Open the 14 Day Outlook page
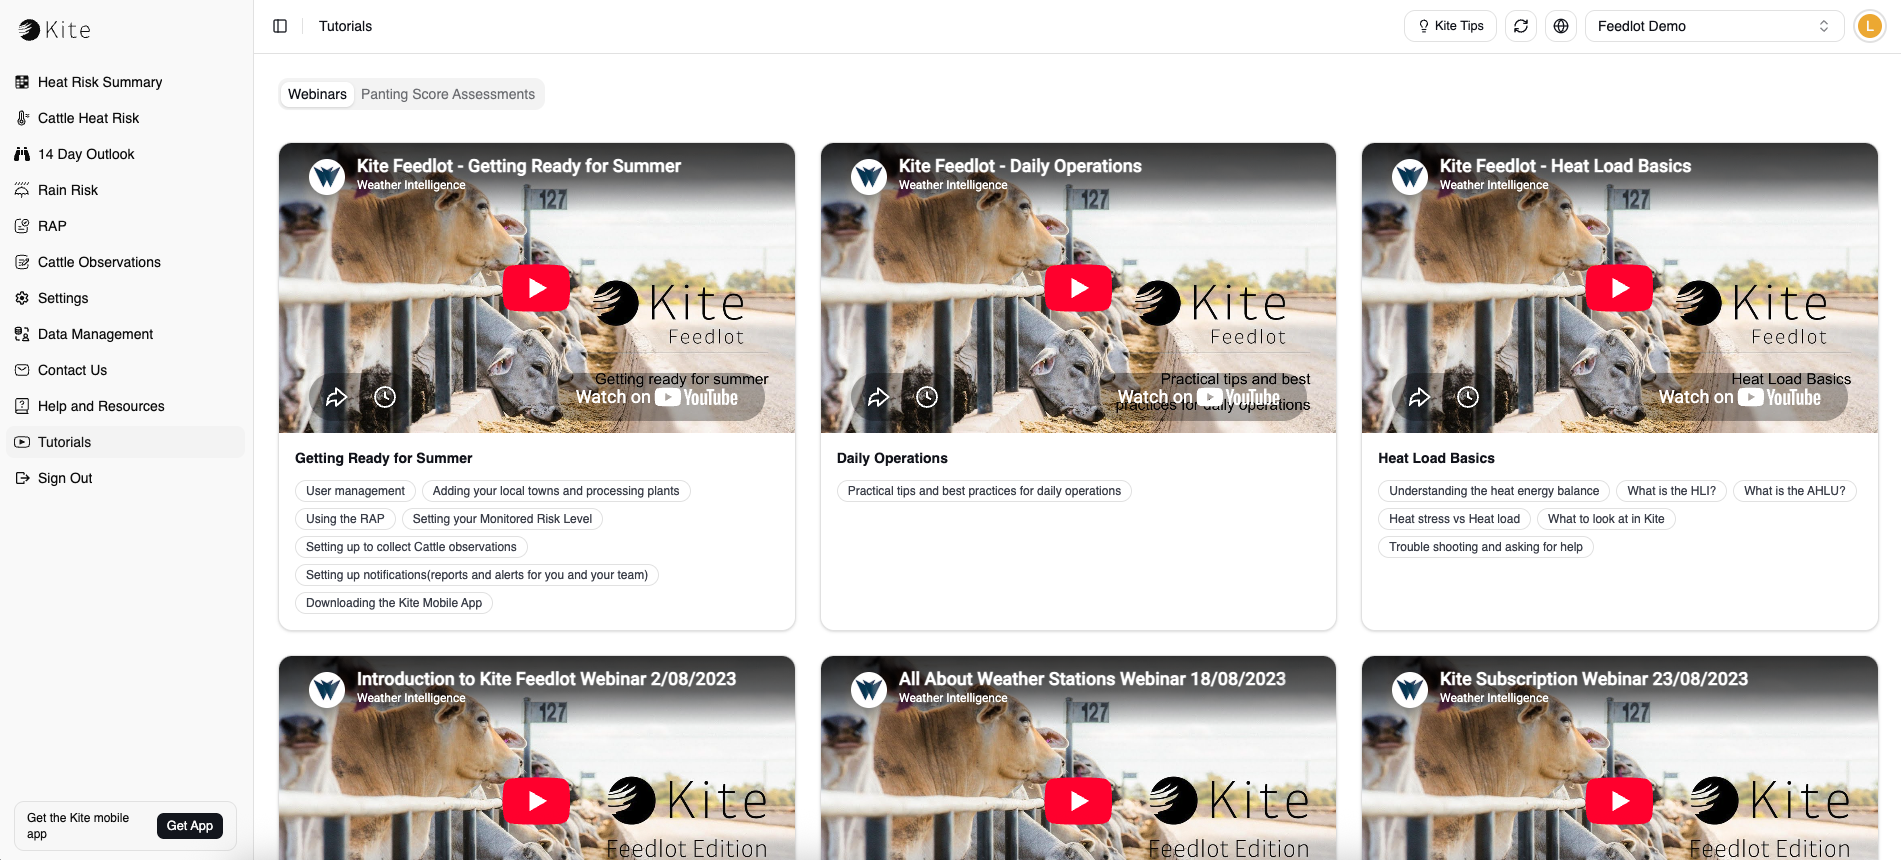Image resolution: width=1901 pixels, height=860 pixels. pyautogui.click(x=126, y=154)
